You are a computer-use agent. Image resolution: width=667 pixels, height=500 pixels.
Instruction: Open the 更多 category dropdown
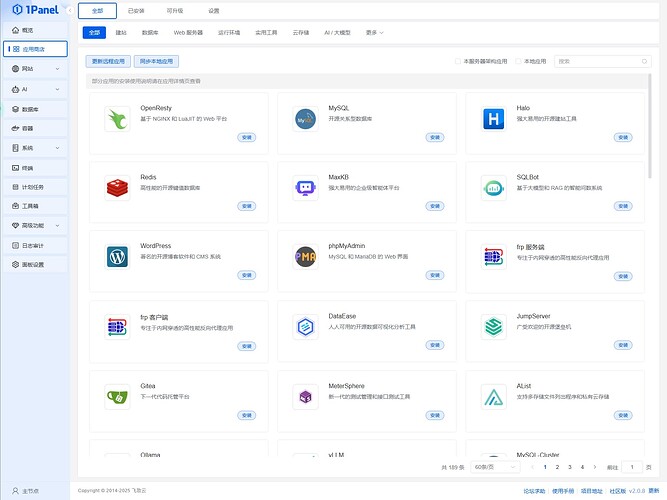pyautogui.click(x=374, y=32)
